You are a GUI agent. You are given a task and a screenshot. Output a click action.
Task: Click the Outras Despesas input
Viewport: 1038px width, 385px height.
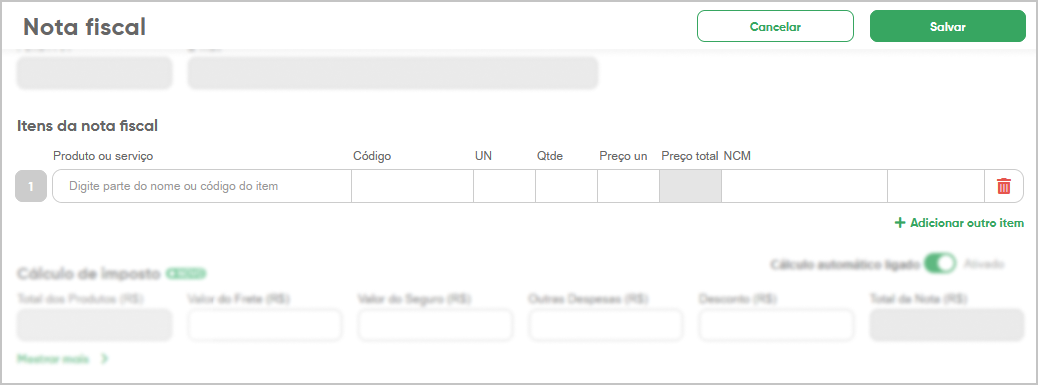(606, 325)
